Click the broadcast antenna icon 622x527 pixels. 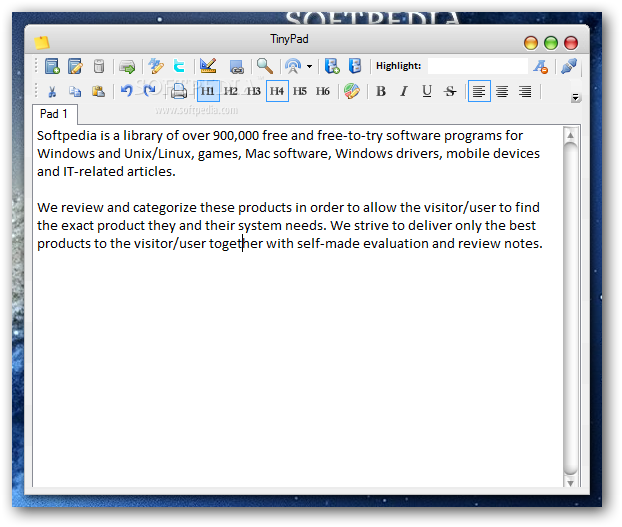click(293, 66)
